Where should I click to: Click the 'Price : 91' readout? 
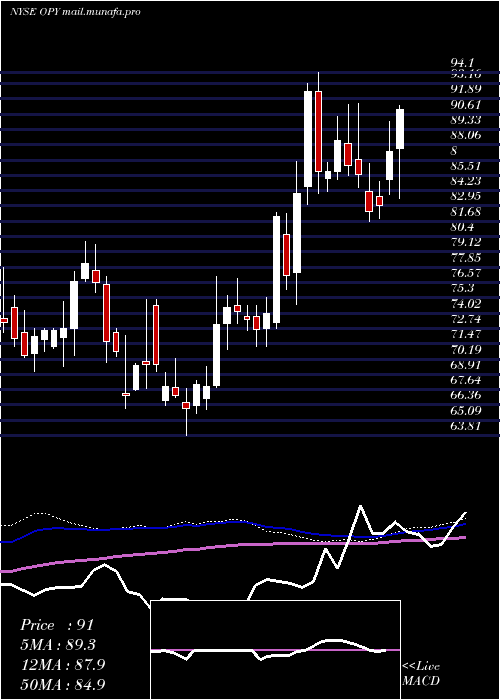[x=57, y=625]
